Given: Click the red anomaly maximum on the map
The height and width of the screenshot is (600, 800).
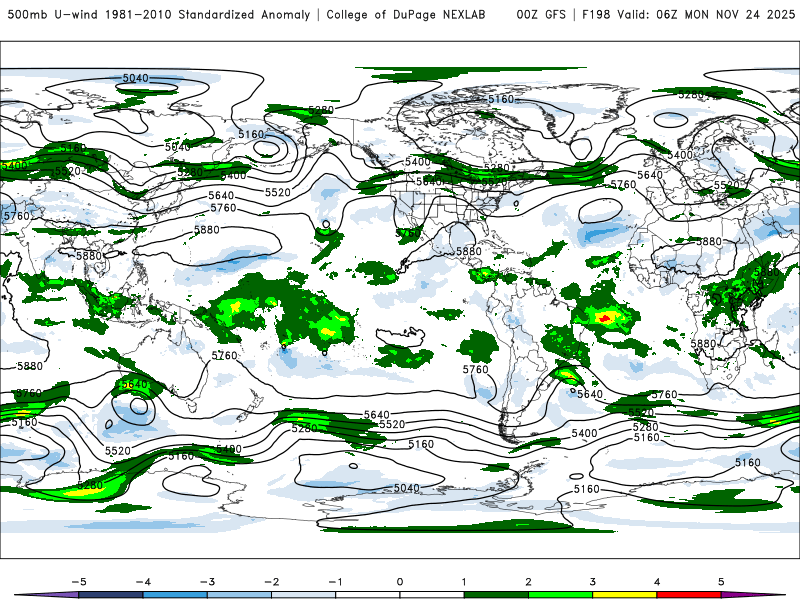Looking at the screenshot, I should click(605, 318).
